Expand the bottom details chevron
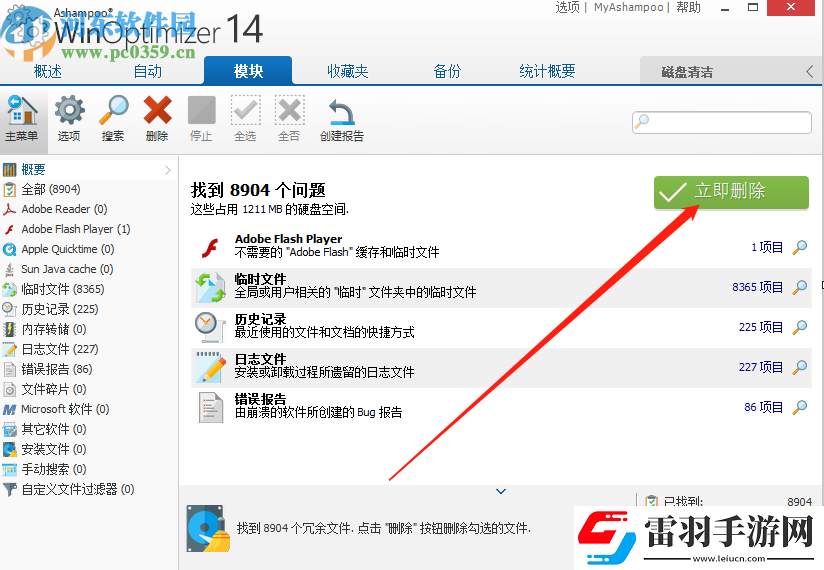 [x=501, y=491]
